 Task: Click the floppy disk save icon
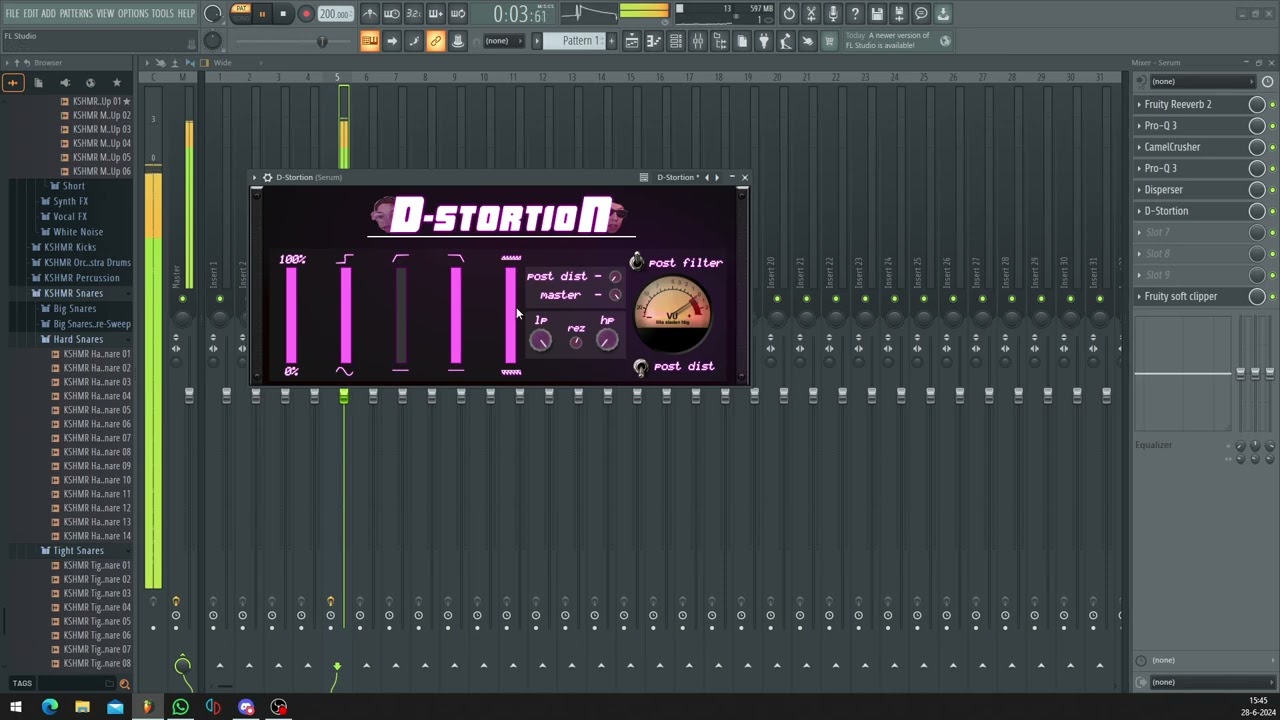tap(877, 14)
